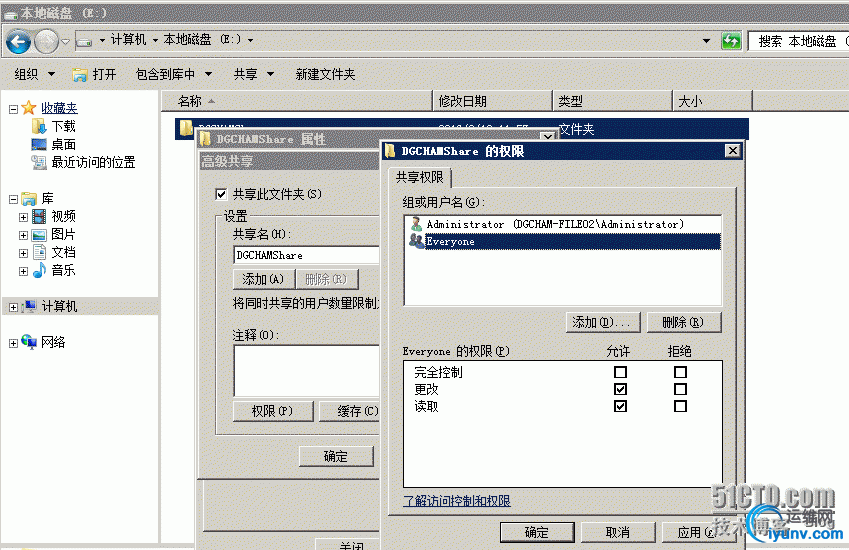This screenshot has width=849, height=550.
Task: Open the 组织 menu
Action: point(34,74)
